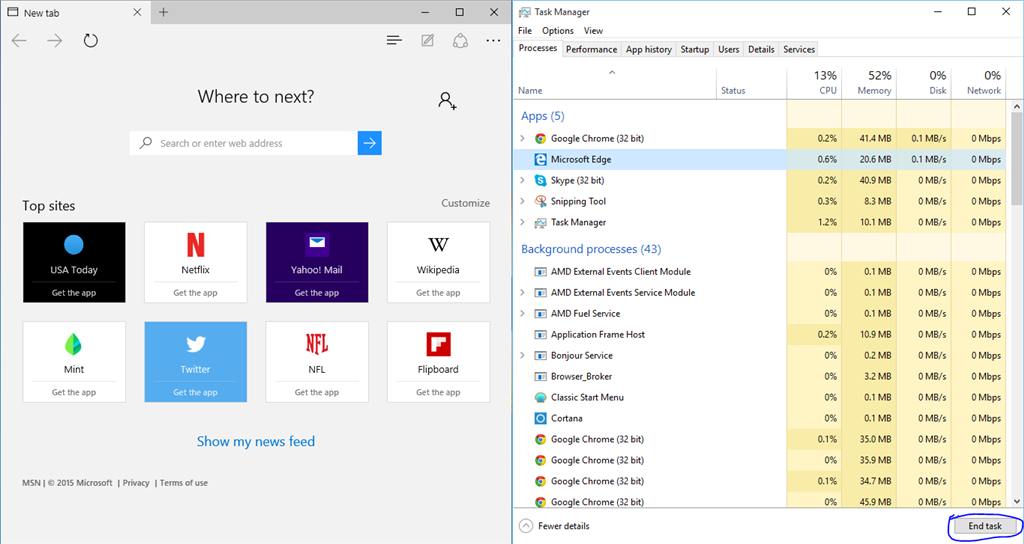Viewport: 1024px width, 544px height.
Task: Go back in Edge browser
Action: coord(20,40)
